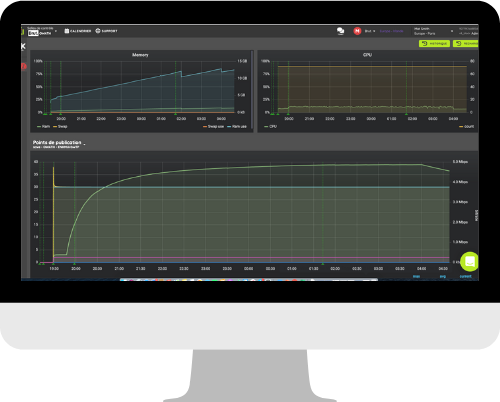Click the purple Europe link in header
The image size is (500, 402).
tap(391, 31)
